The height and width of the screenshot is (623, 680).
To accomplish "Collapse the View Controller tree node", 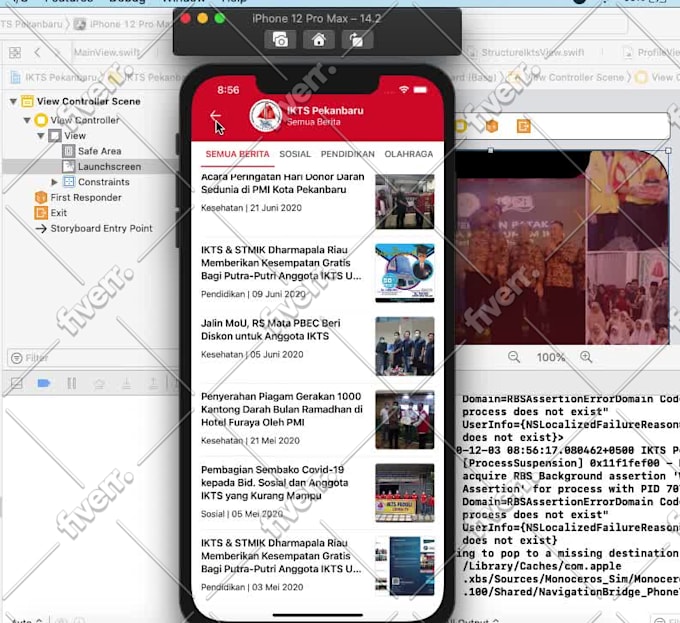I will (27, 120).
